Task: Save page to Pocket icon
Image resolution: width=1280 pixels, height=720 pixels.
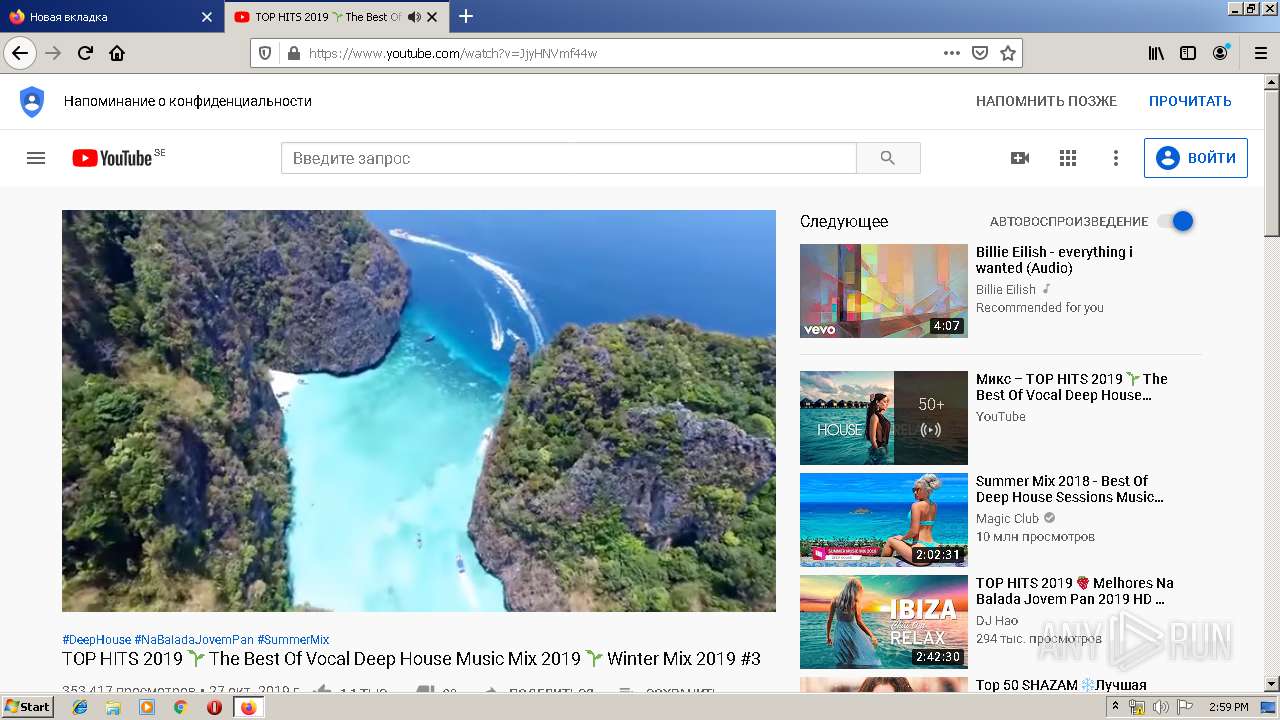Action: pyautogui.click(x=980, y=53)
